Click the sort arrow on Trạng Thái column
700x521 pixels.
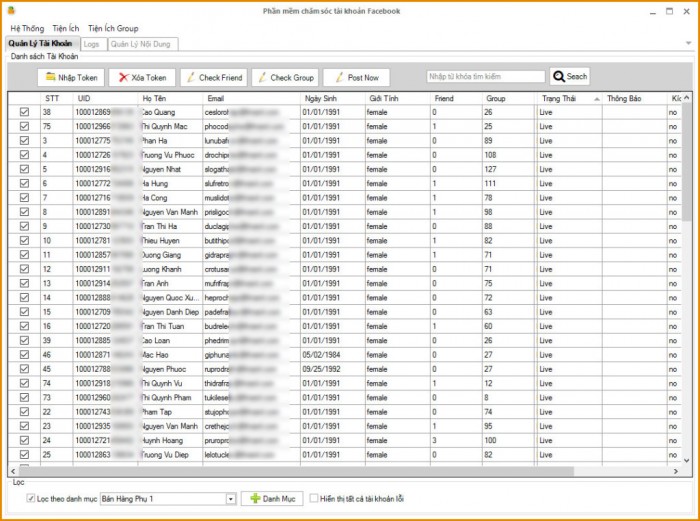click(x=597, y=99)
